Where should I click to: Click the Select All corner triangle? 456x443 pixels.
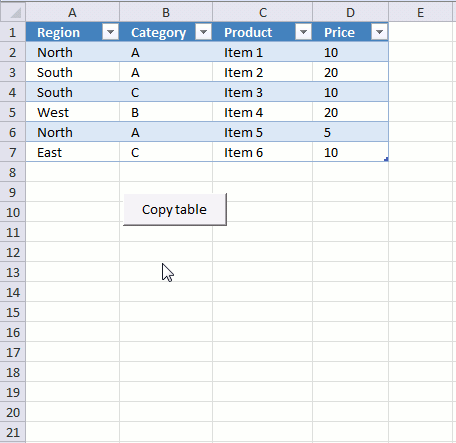pyautogui.click(x=13, y=12)
